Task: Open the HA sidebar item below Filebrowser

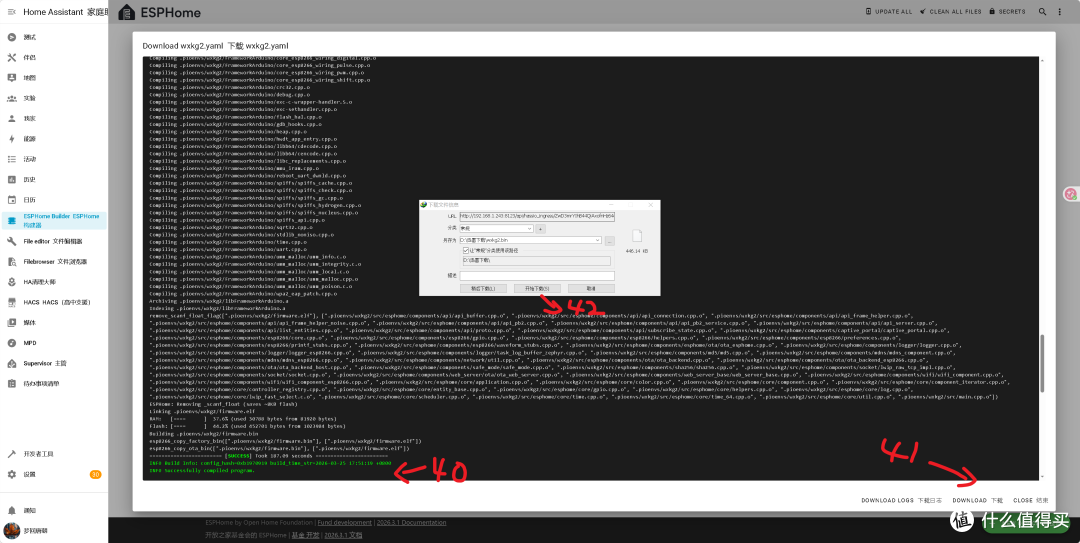Action: pyautogui.click(x=54, y=282)
